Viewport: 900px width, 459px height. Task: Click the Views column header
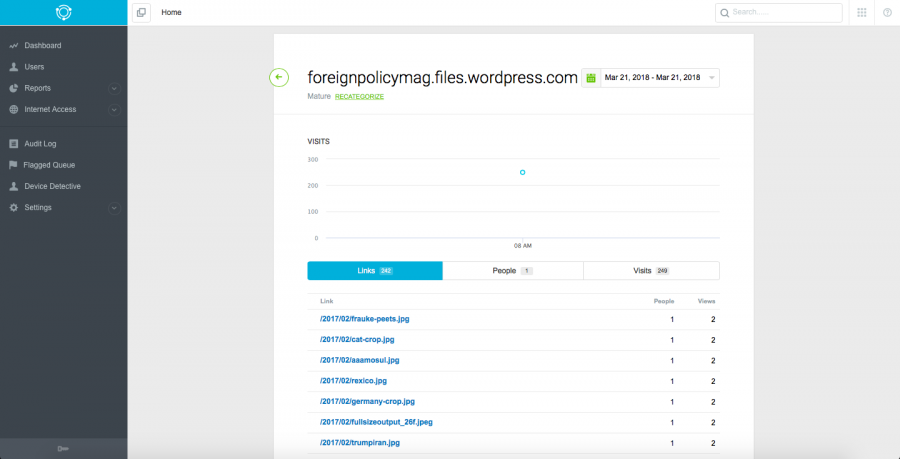point(707,301)
